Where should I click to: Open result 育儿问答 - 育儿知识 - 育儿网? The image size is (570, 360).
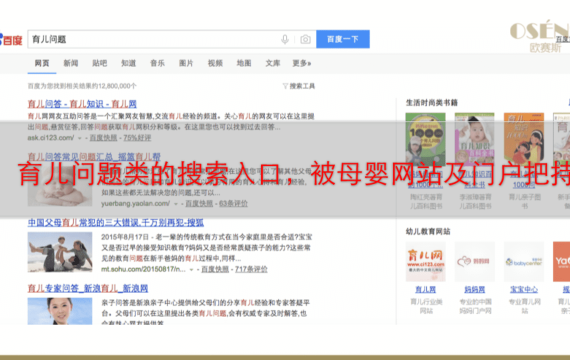pos(82,104)
